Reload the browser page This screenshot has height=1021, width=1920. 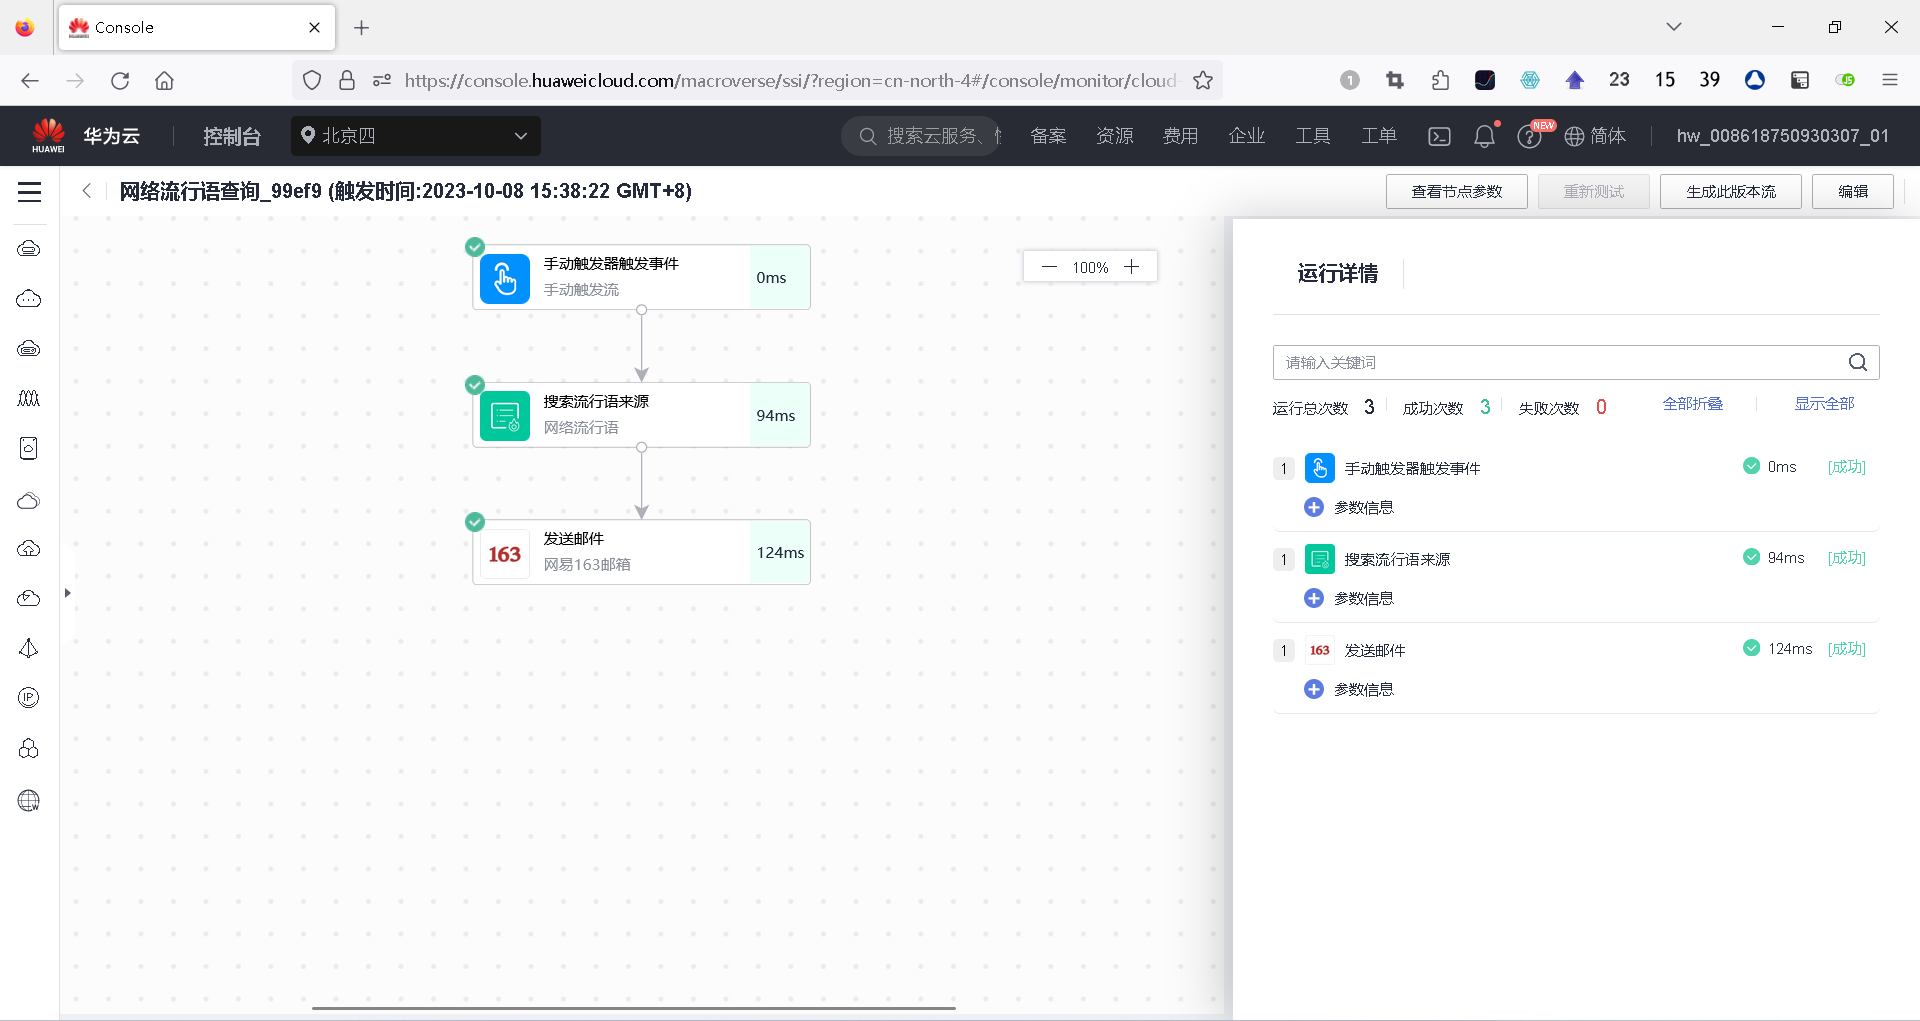[120, 80]
